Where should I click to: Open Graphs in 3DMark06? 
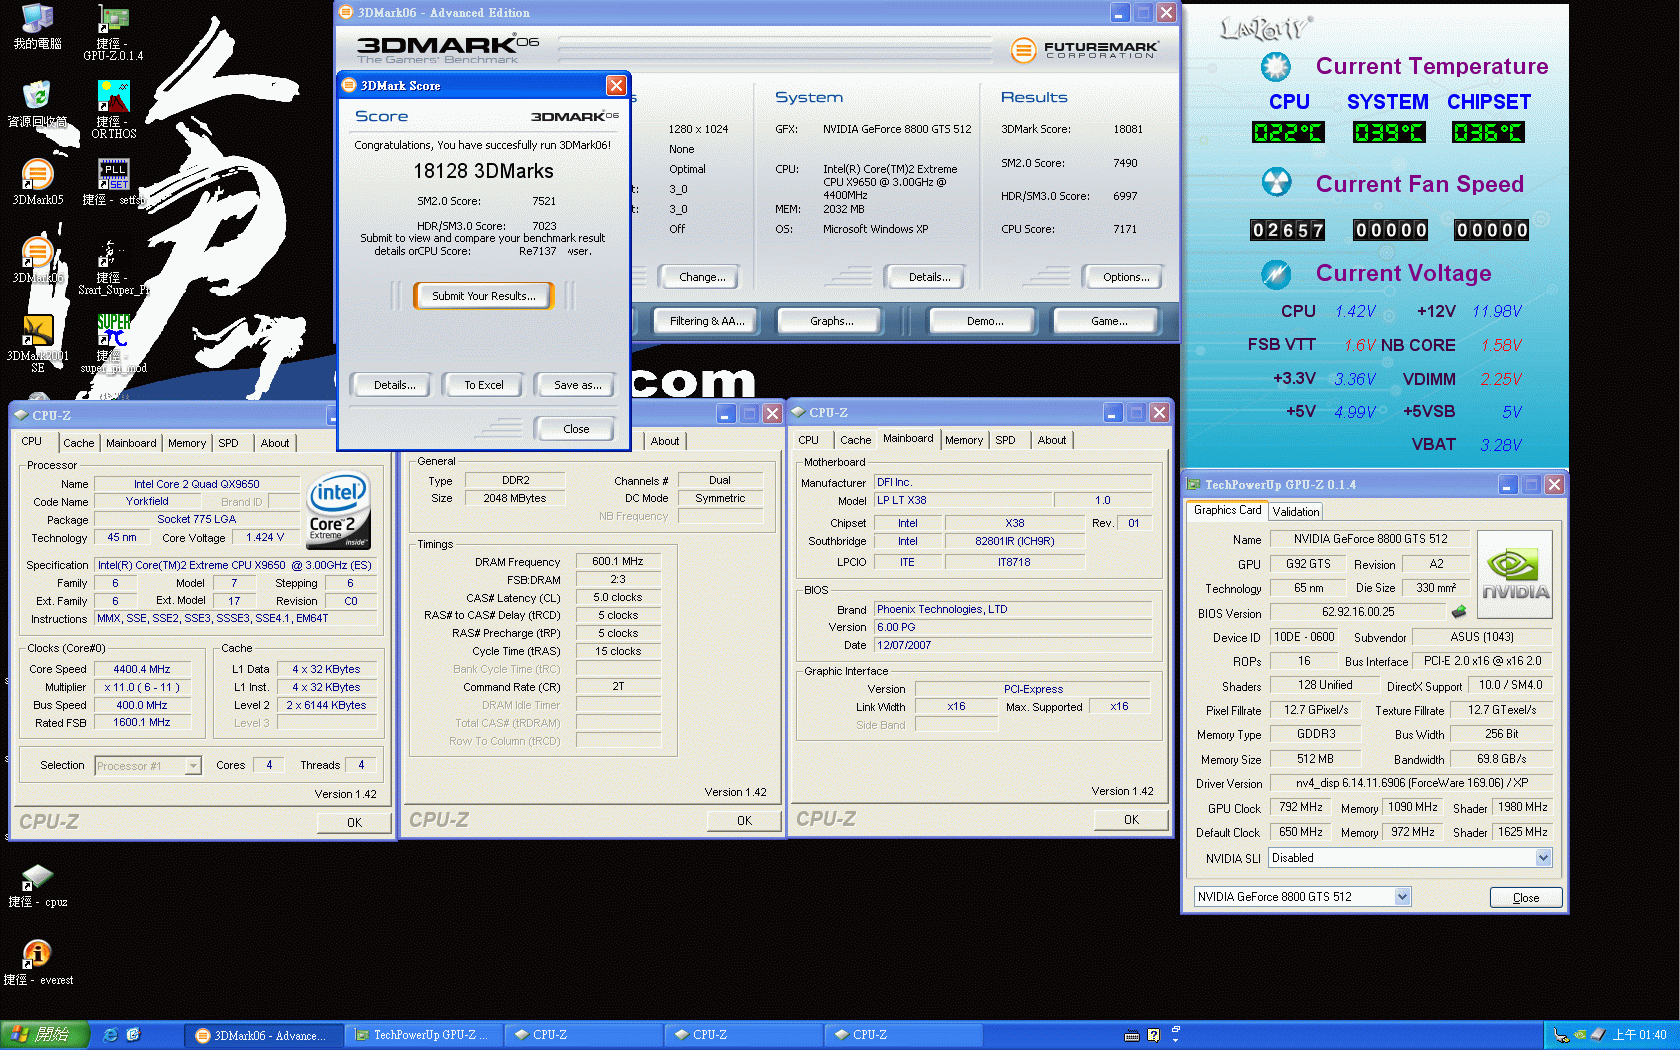point(832,321)
